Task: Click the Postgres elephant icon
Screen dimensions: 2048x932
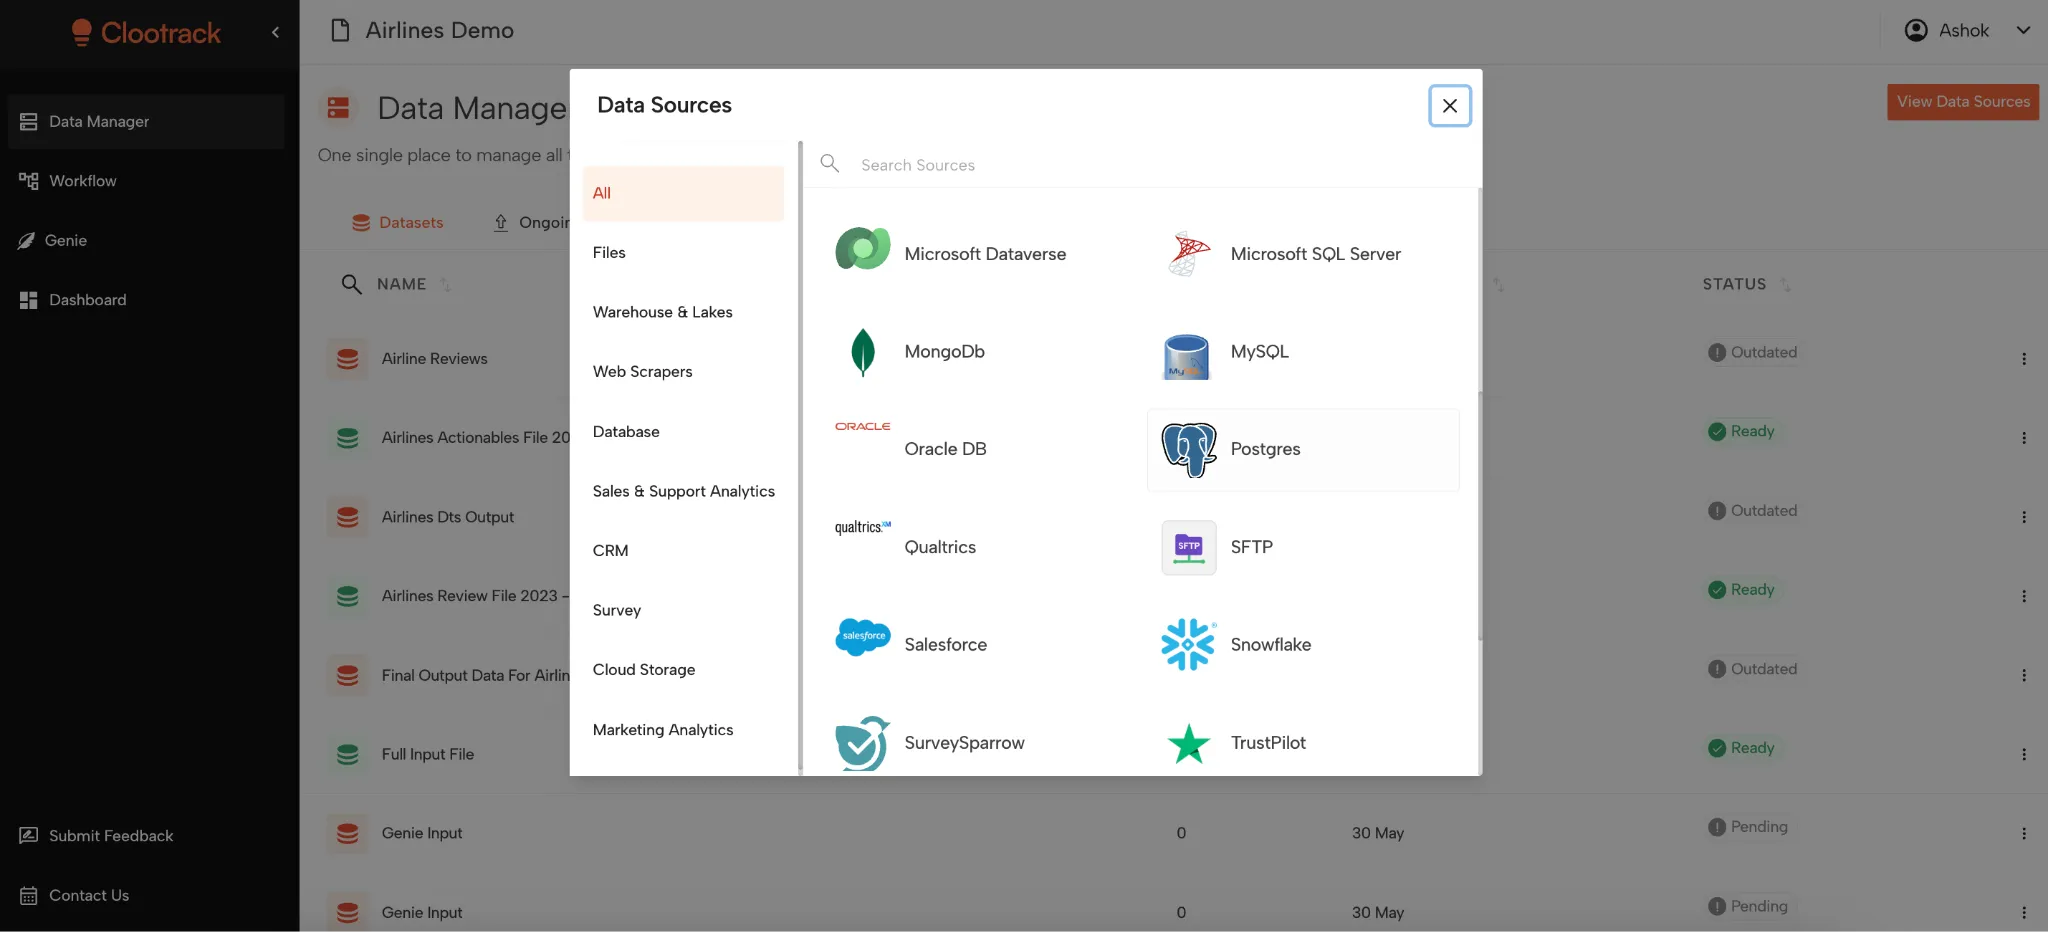Action: point(1188,449)
